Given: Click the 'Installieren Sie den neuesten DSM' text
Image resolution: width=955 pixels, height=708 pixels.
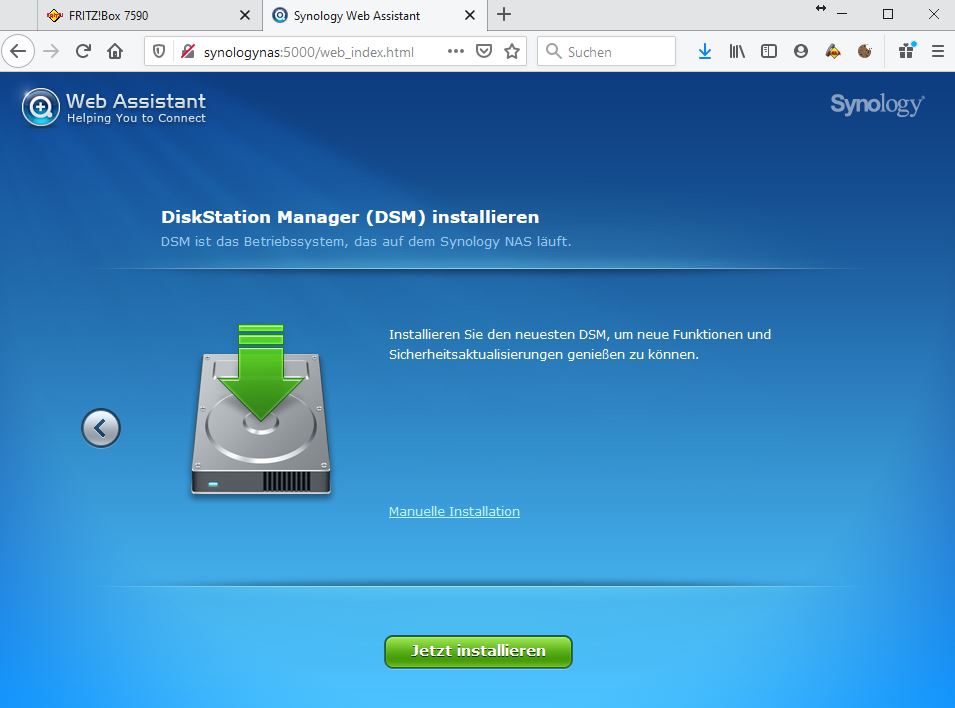Looking at the screenshot, I should pos(580,344).
